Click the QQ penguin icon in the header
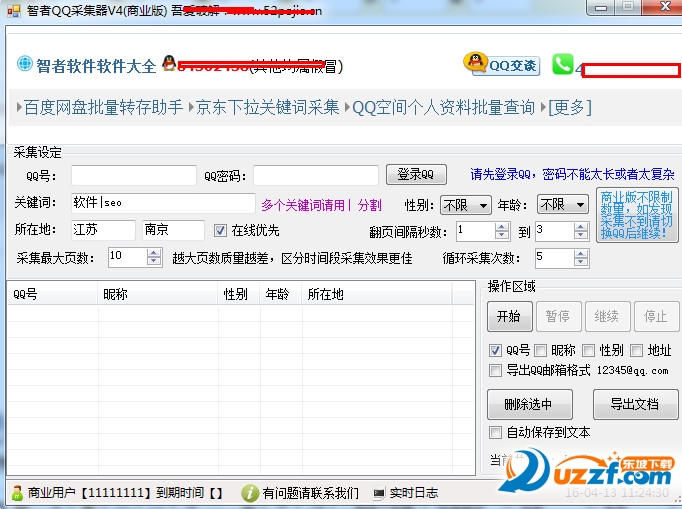This screenshot has height=509, width=682. point(169,63)
